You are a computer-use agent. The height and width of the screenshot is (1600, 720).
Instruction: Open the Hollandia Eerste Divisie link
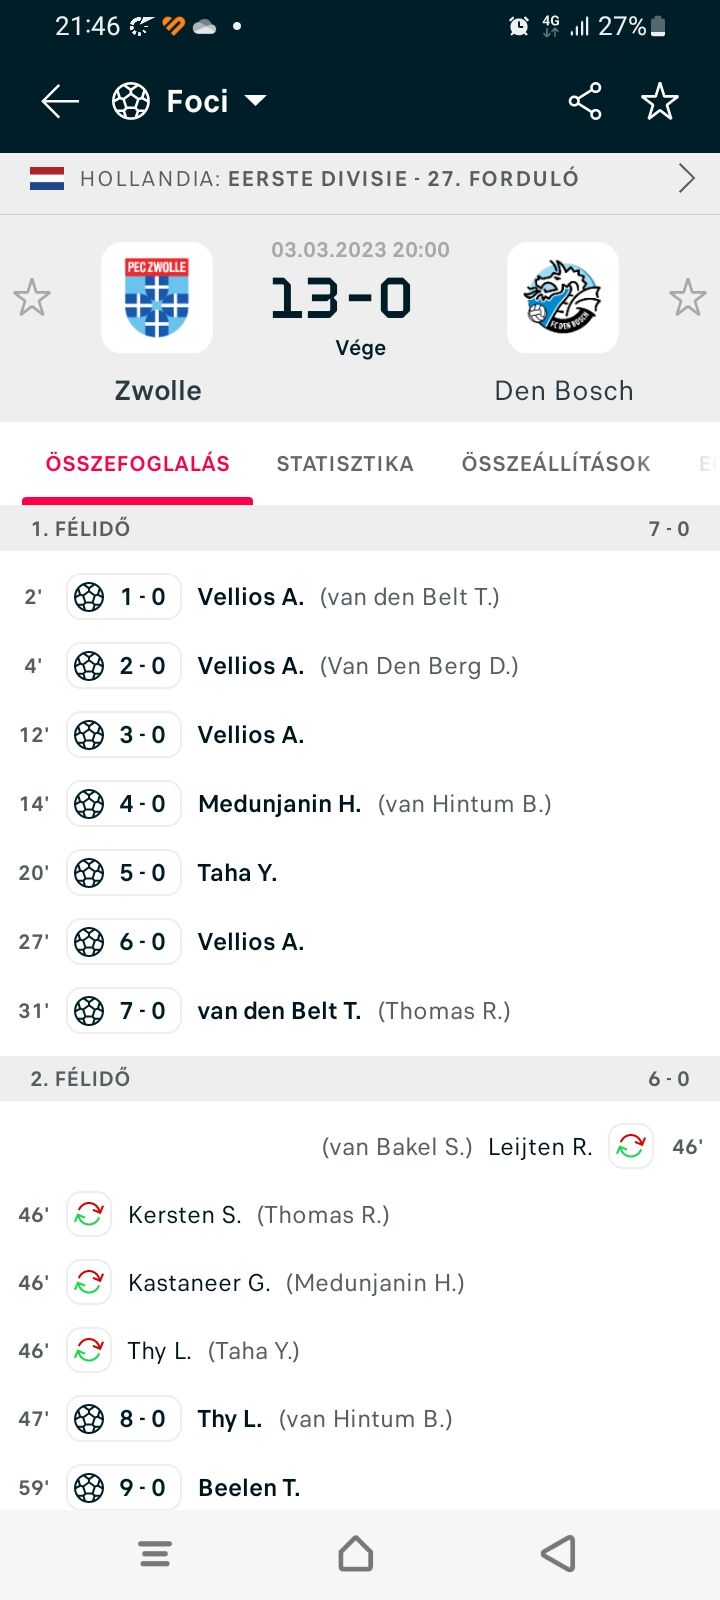click(x=329, y=179)
